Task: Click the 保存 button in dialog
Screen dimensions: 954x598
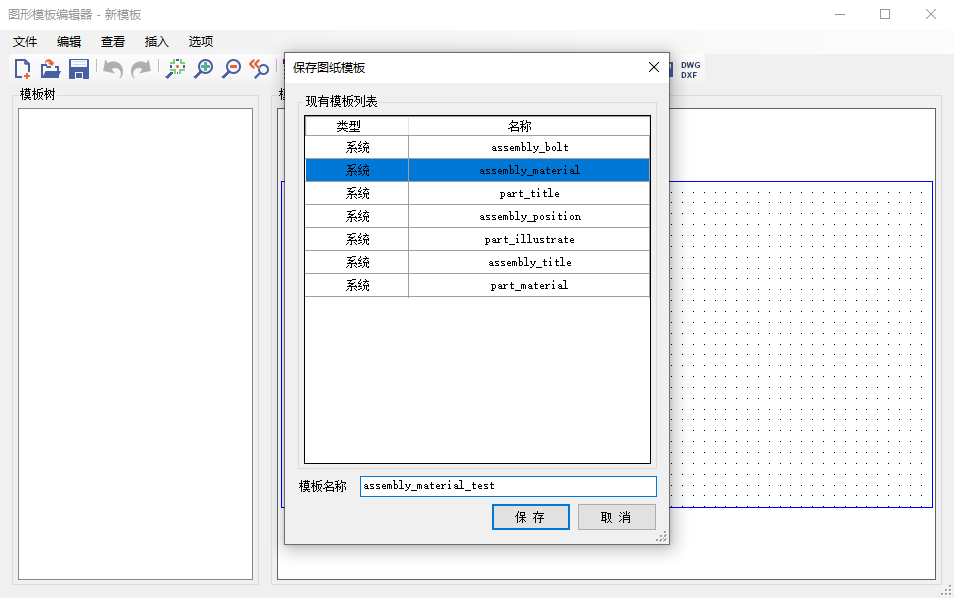Action: (x=531, y=517)
